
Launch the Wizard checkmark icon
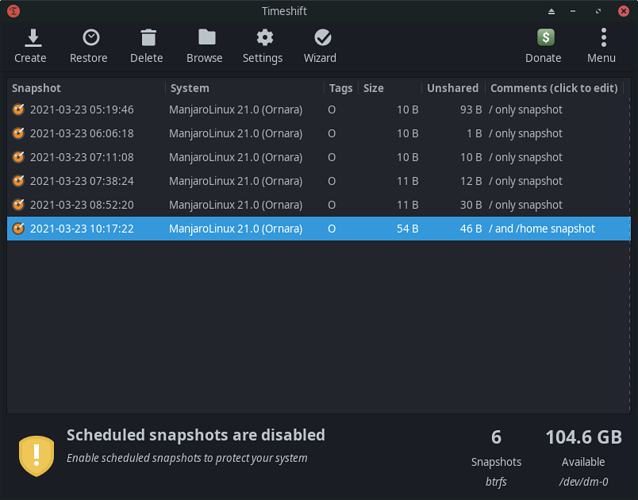click(323, 38)
